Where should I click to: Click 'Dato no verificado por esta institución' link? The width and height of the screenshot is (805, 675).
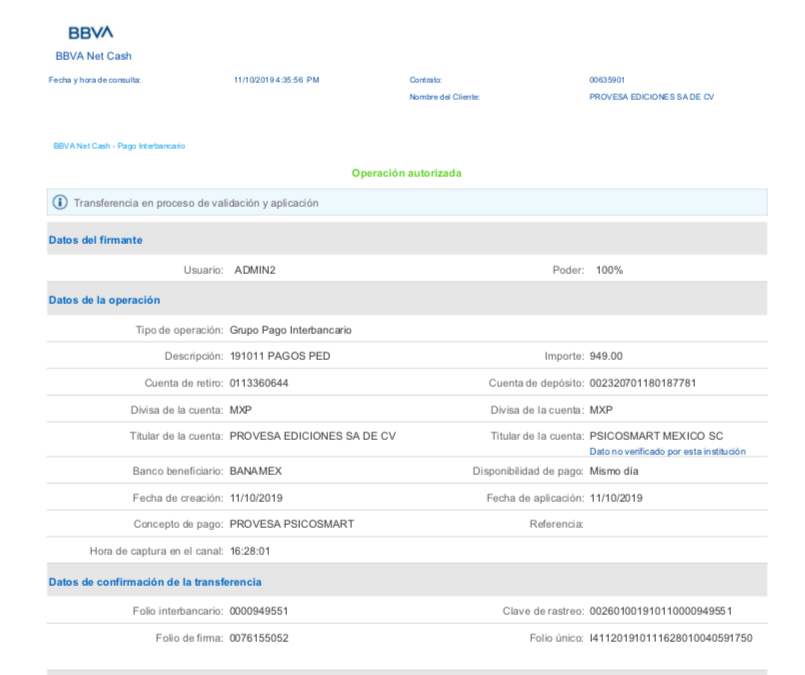point(667,452)
